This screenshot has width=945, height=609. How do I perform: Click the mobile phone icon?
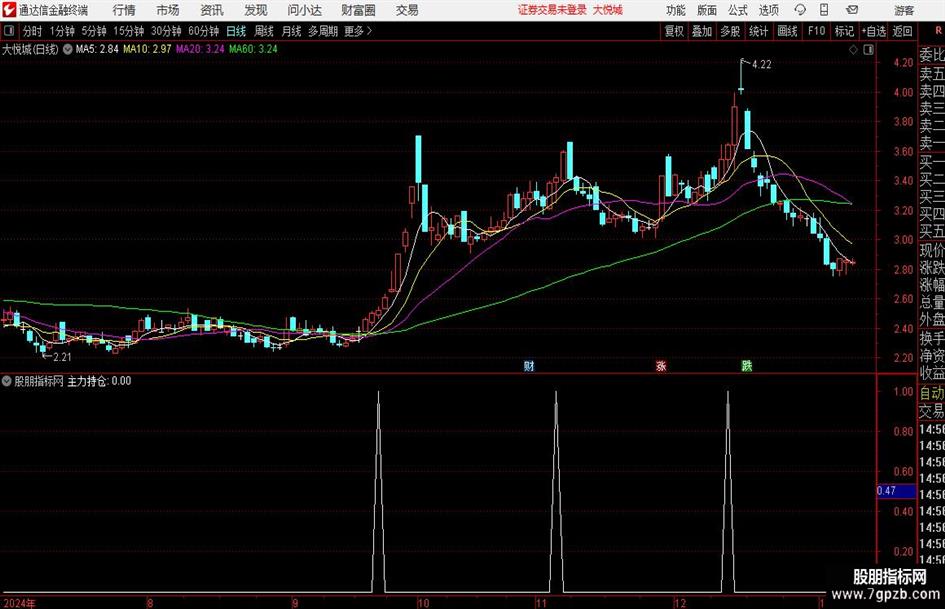pyautogui.click(x=824, y=10)
